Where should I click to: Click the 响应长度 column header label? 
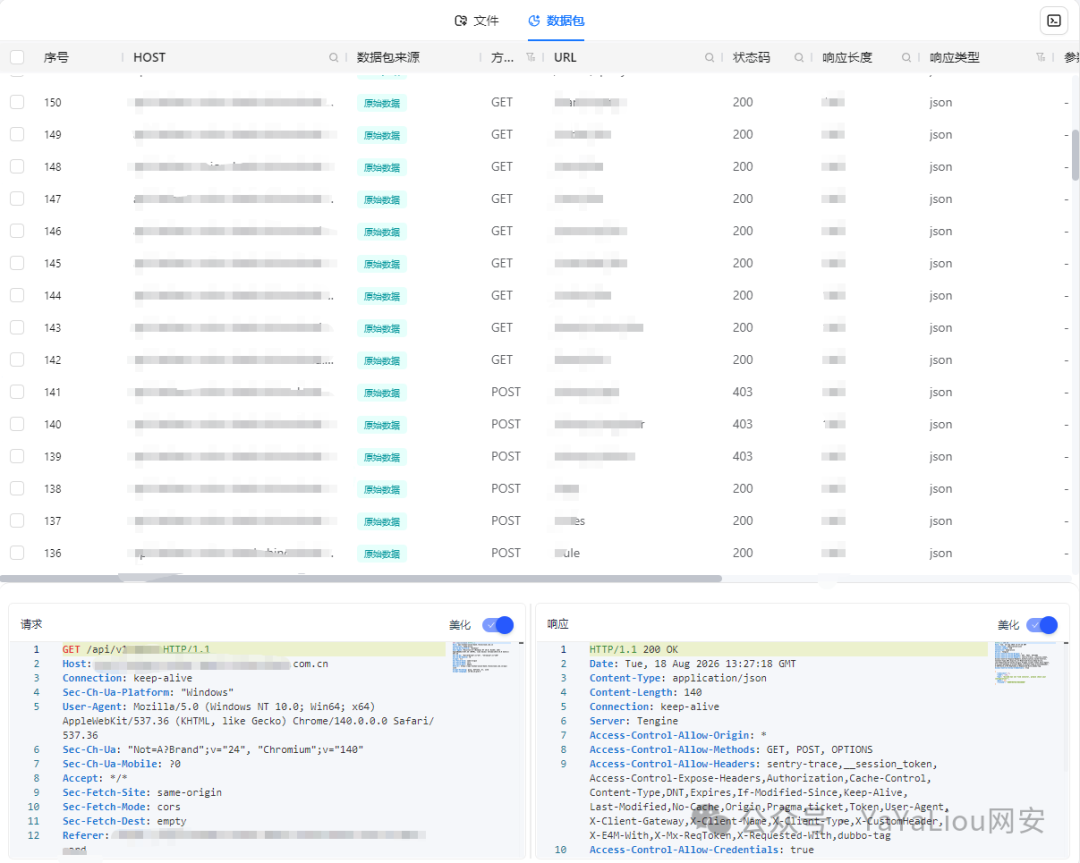point(847,58)
